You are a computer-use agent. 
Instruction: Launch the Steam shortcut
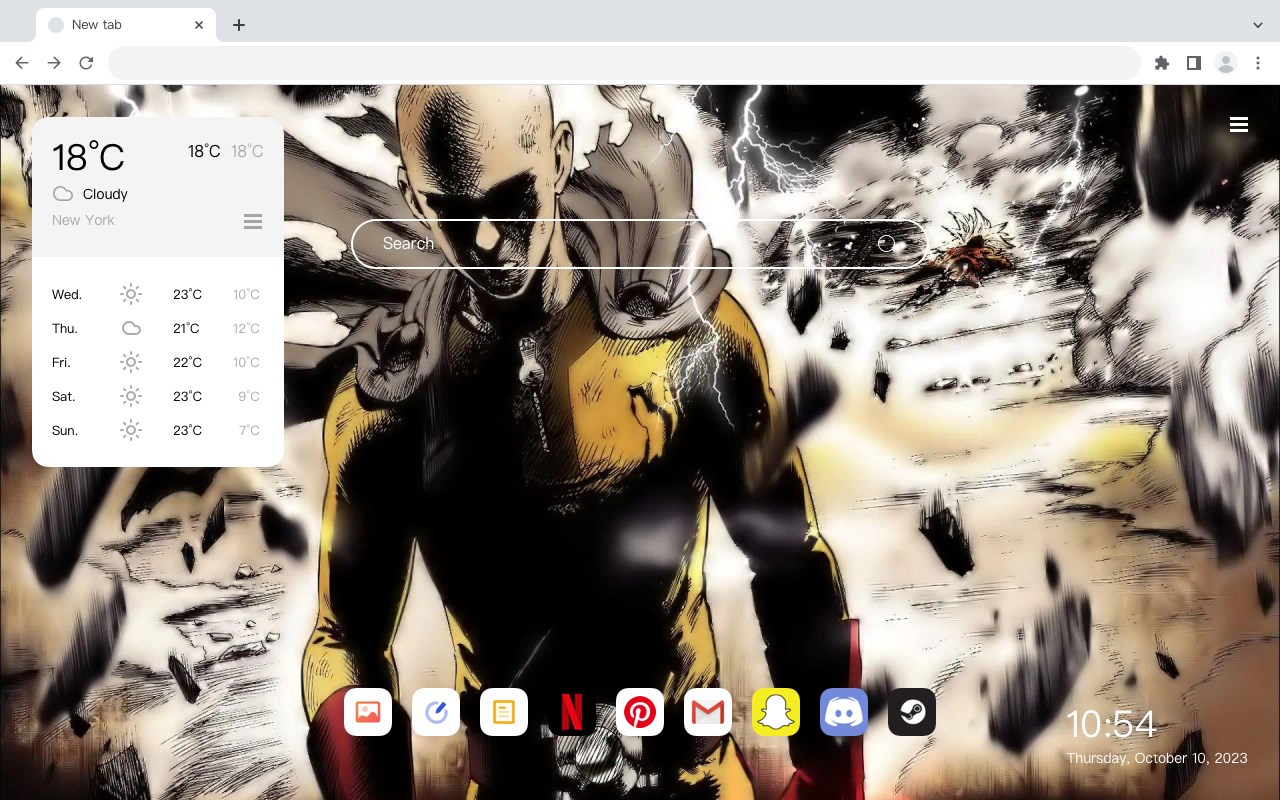click(912, 712)
